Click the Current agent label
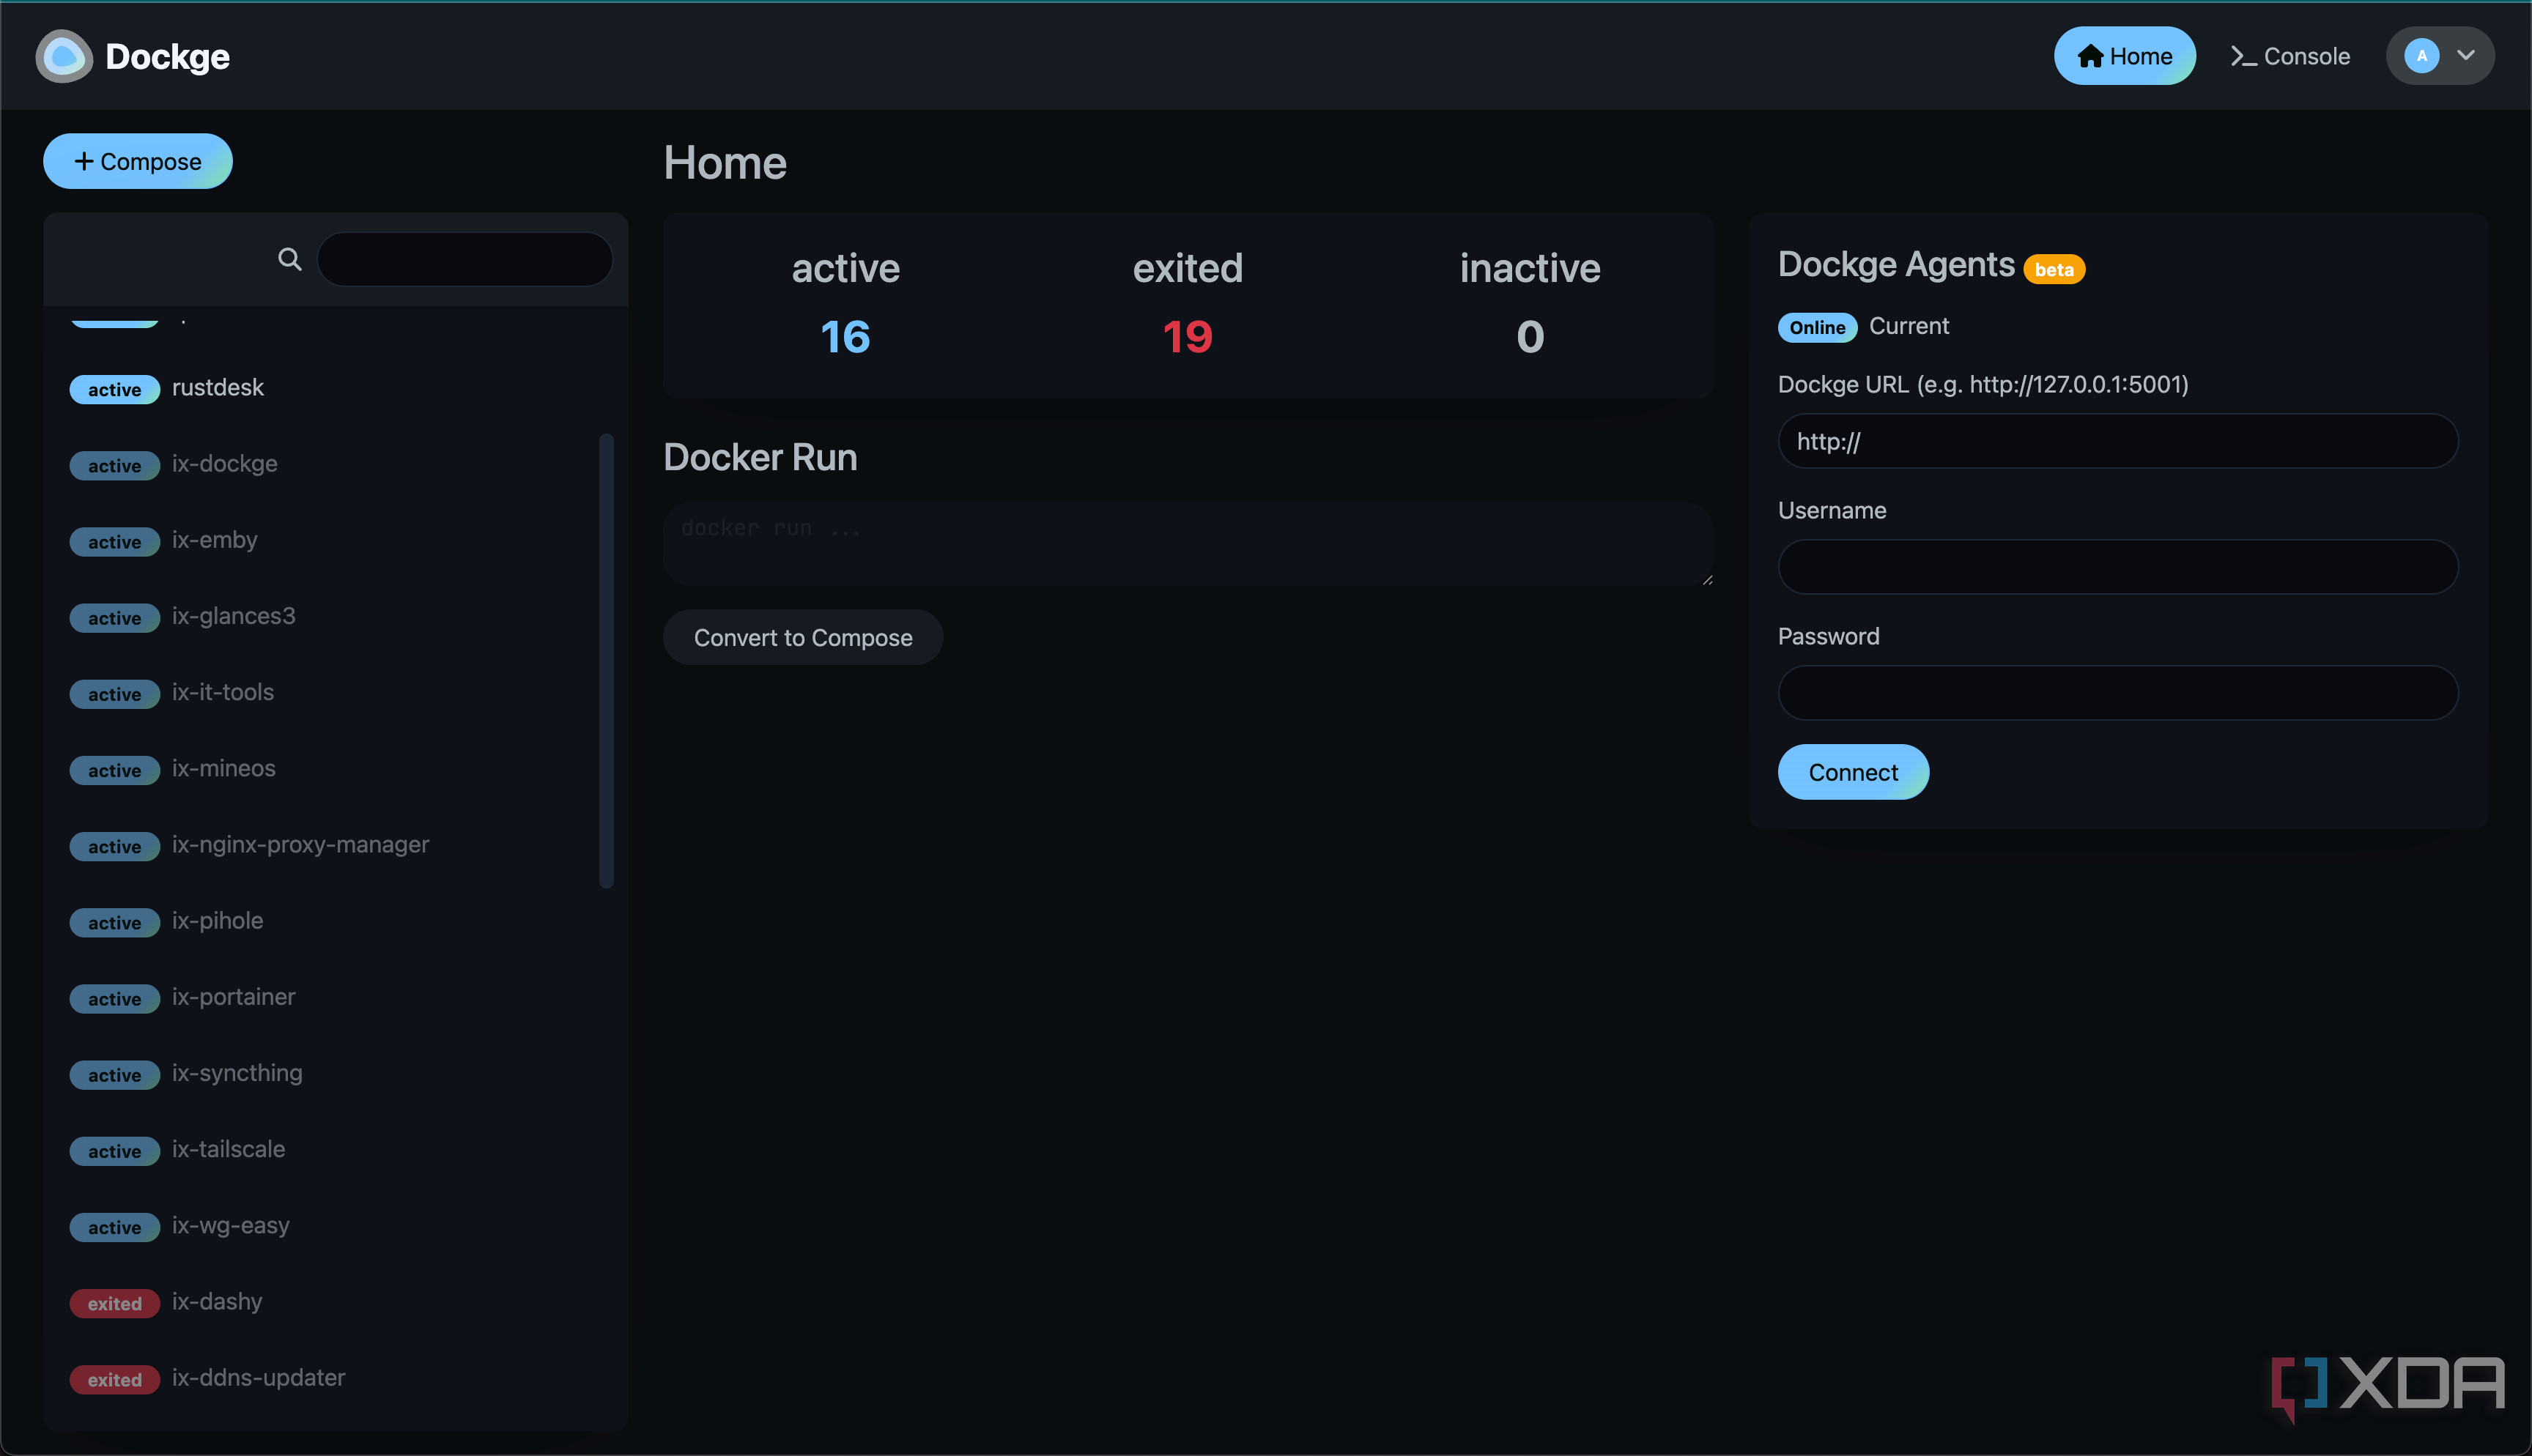This screenshot has height=1456, width=2532. 1909,326
